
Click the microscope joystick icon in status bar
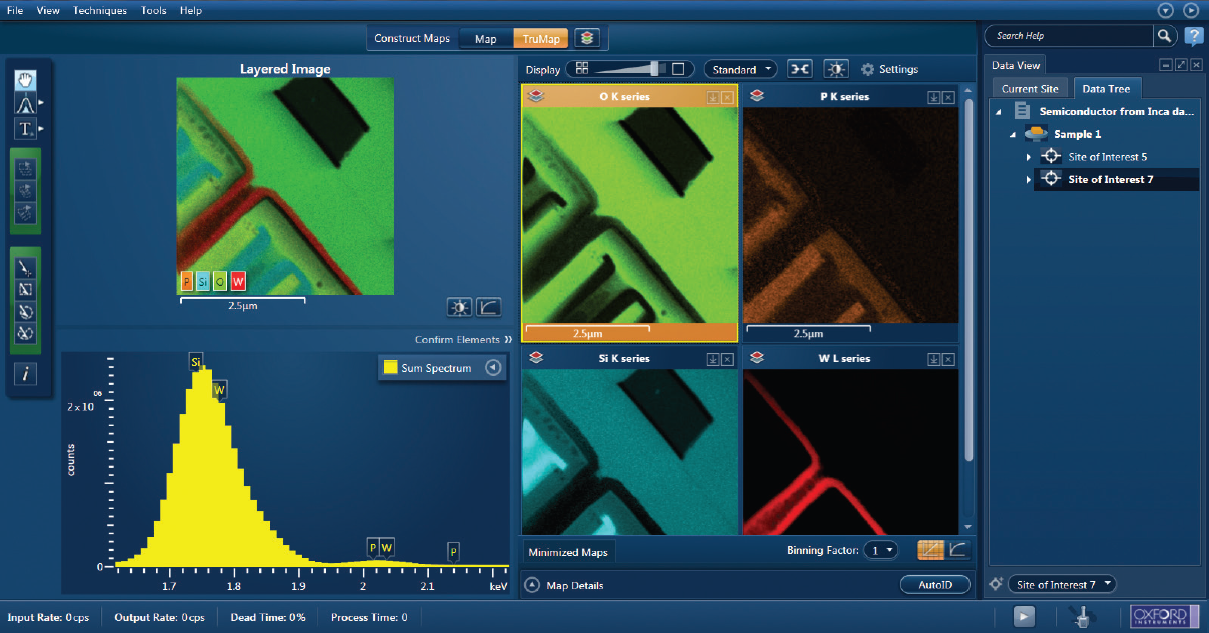pyautogui.click(x=1081, y=617)
